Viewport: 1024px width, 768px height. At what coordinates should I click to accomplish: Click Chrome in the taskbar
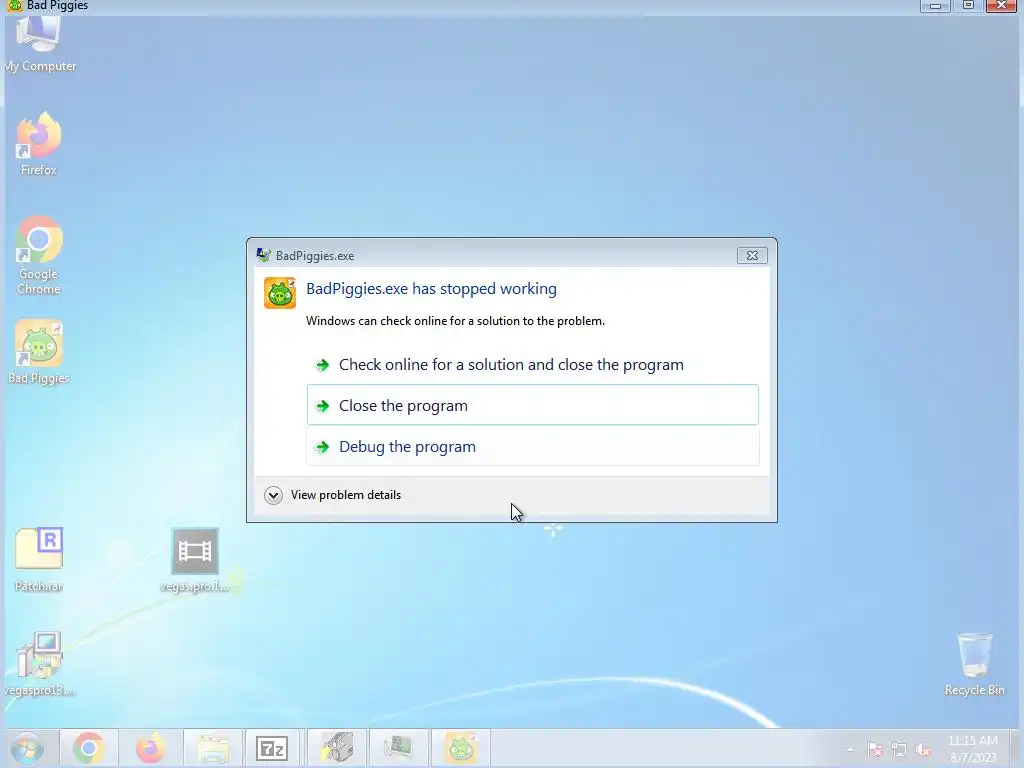point(89,748)
